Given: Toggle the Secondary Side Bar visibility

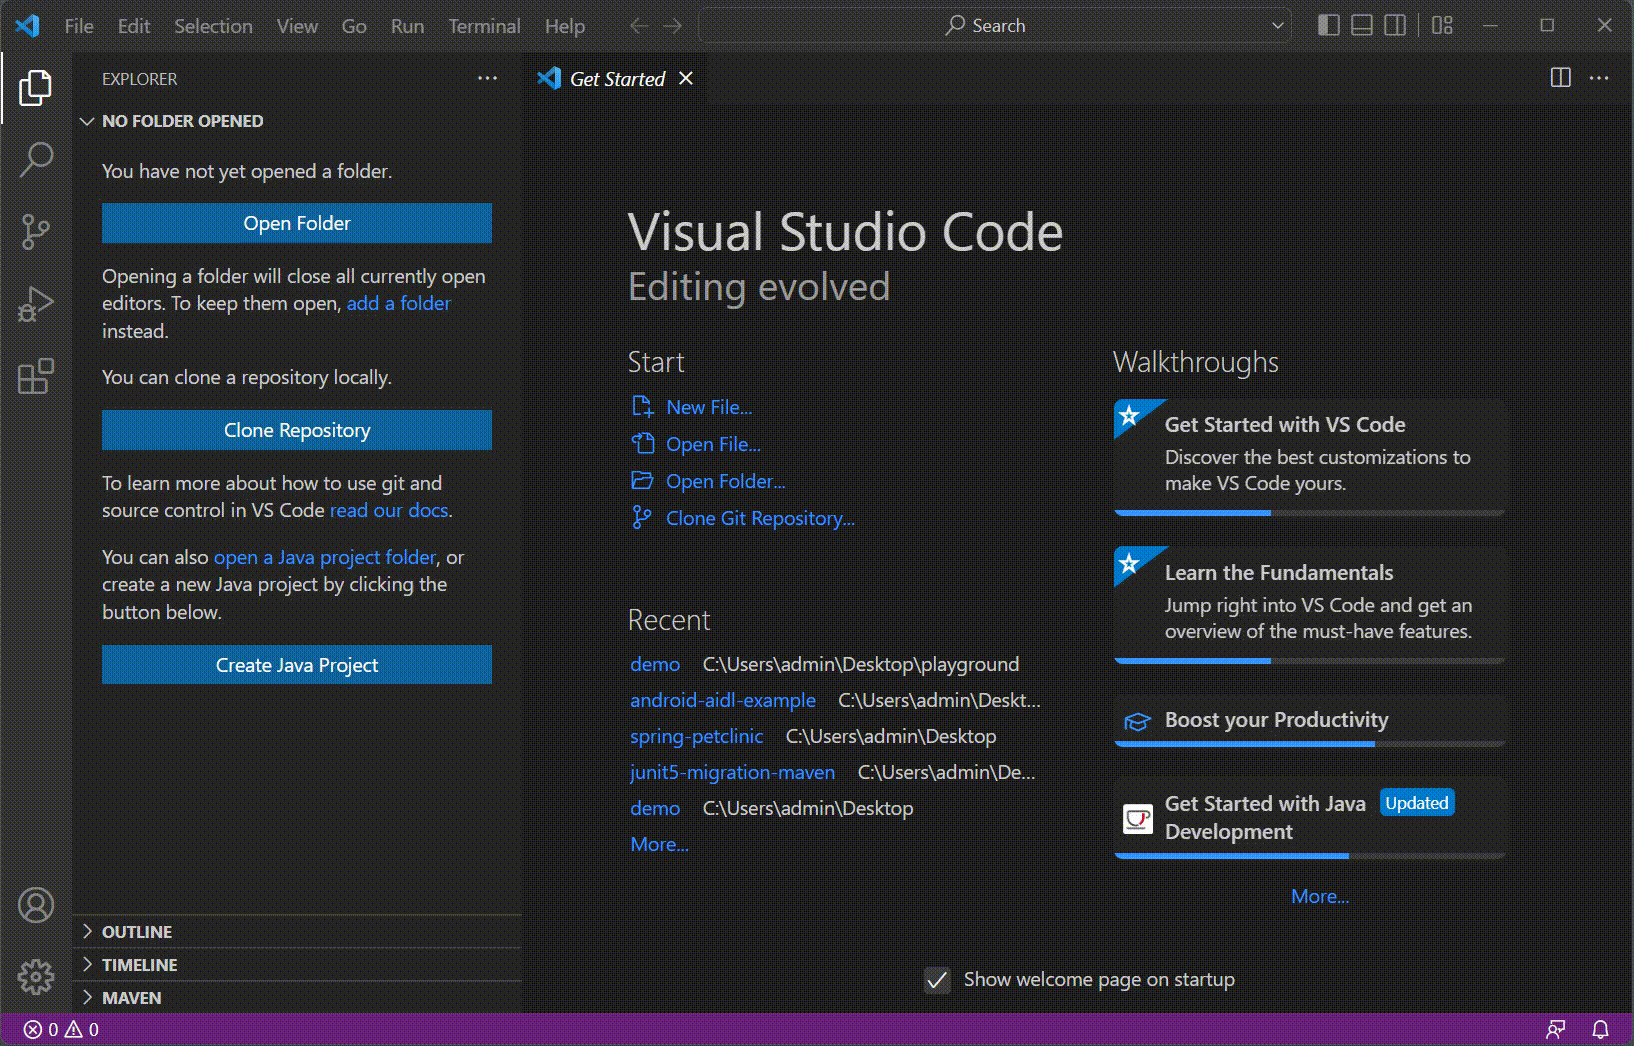Looking at the screenshot, I should coord(1395,25).
